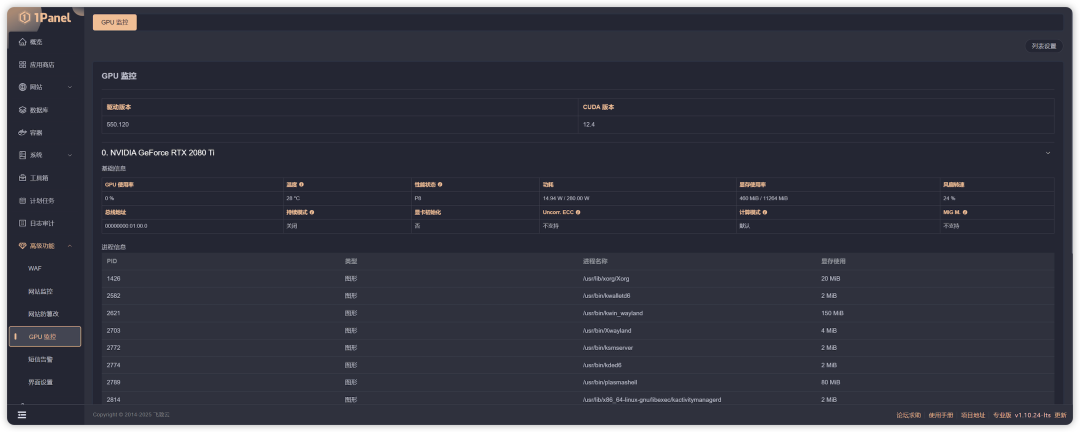The image size is (1080, 432).
Task: Click the 数据库 database stack icon
Action: (23, 110)
